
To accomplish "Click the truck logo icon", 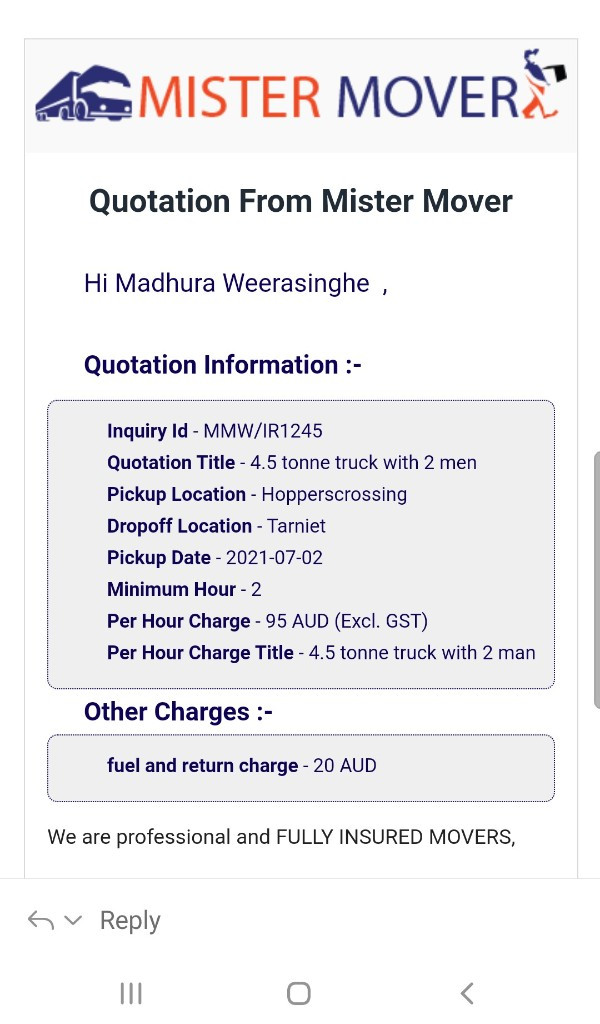I will click(84, 95).
